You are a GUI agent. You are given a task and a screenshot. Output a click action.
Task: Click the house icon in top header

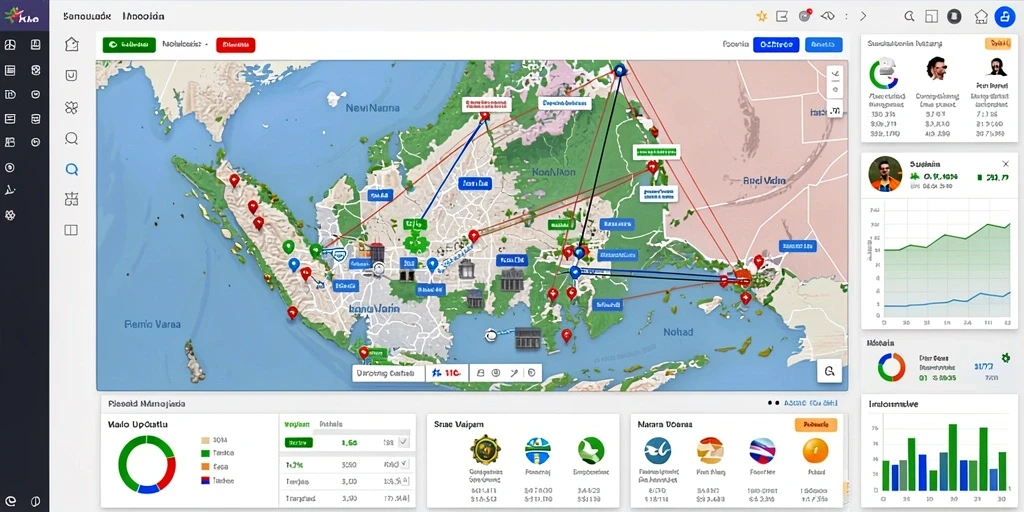[981, 16]
